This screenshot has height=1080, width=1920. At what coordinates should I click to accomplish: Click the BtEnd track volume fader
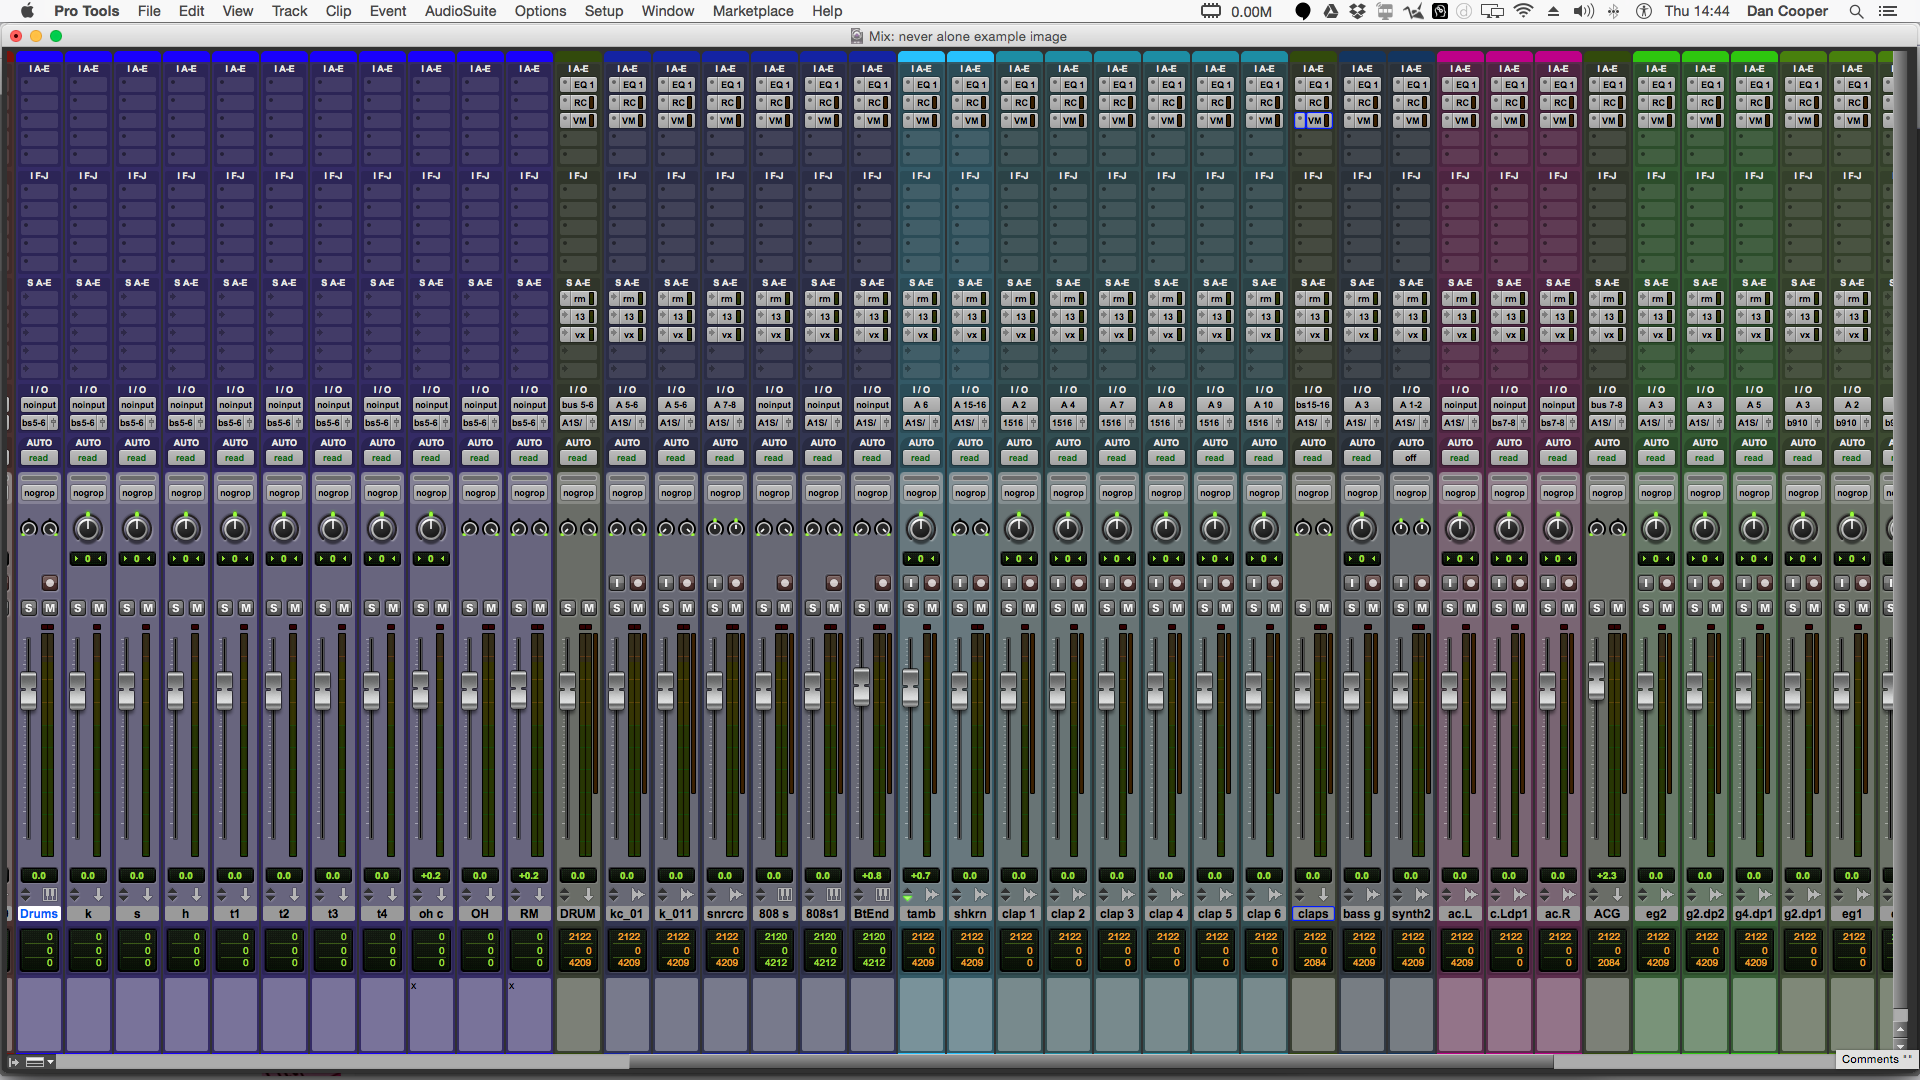click(861, 685)
